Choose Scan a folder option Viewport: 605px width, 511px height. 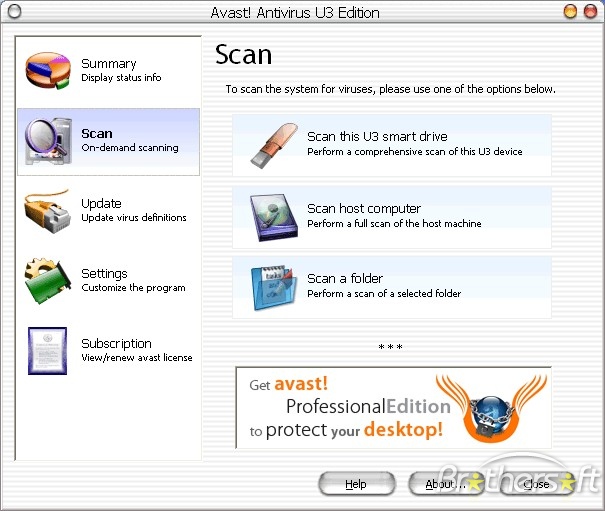point(392,288)
